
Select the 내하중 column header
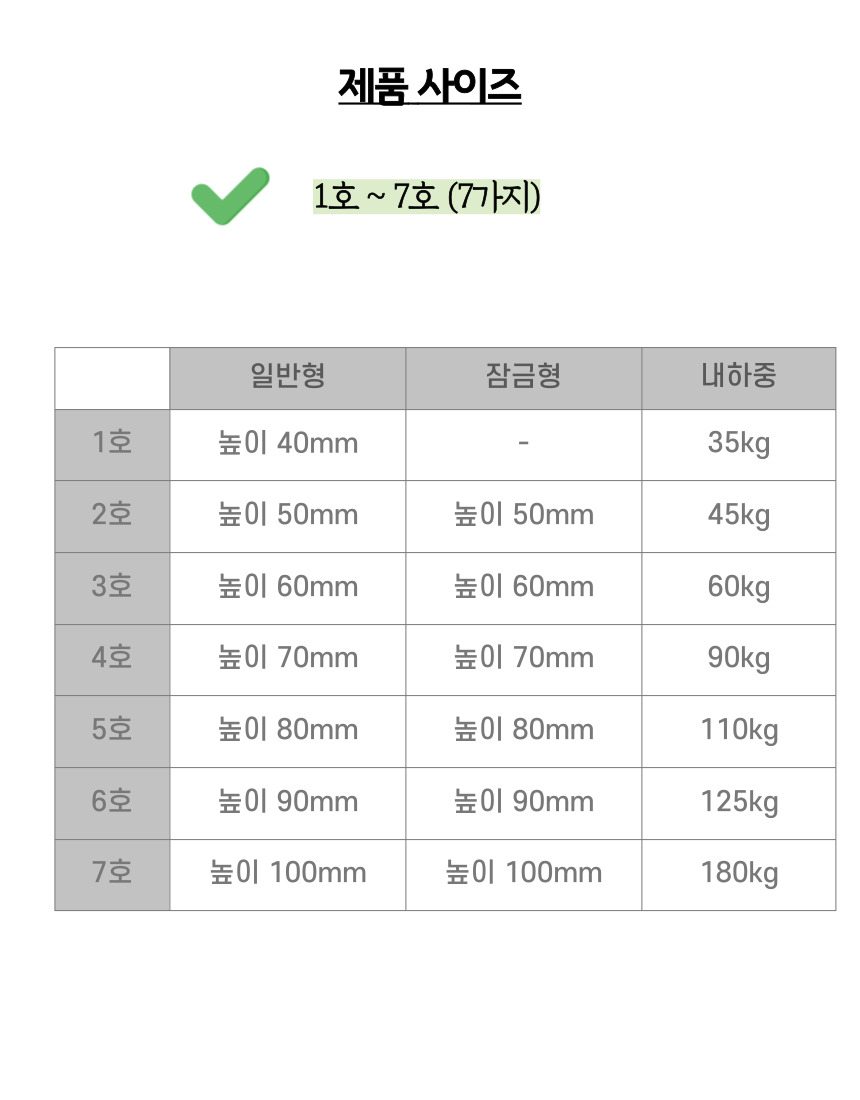(738, 377)
